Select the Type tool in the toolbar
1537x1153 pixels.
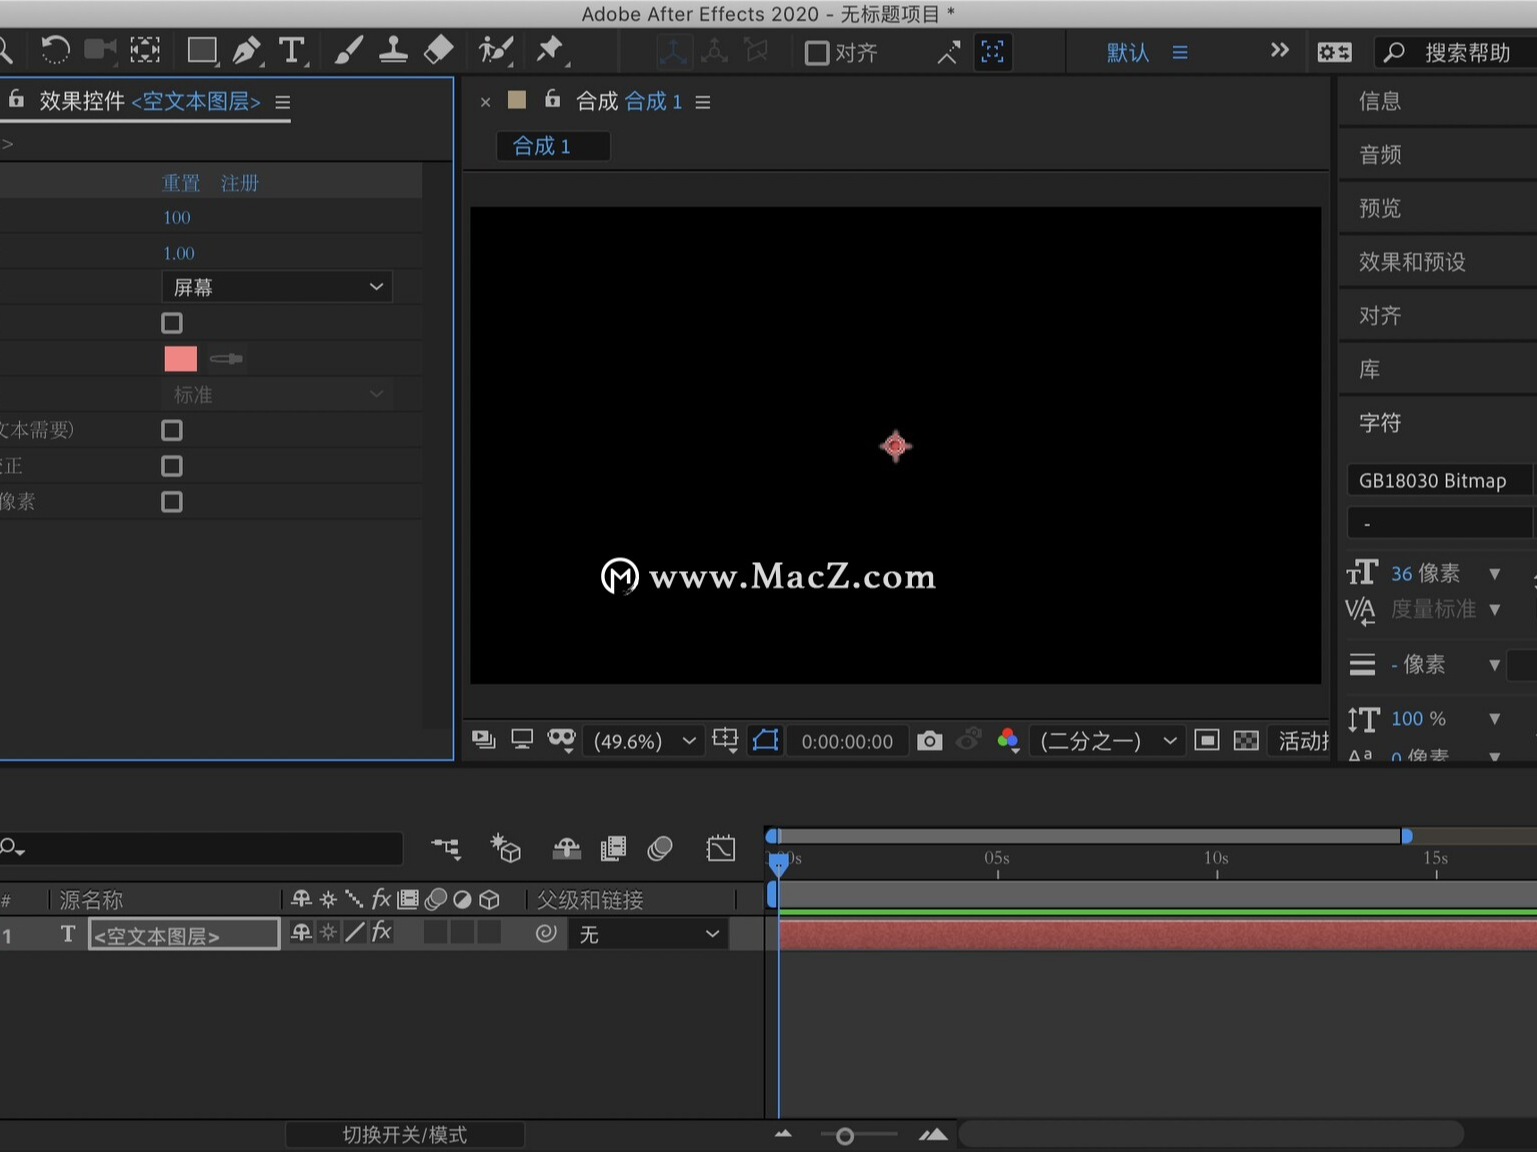click(x=293, y=51)
